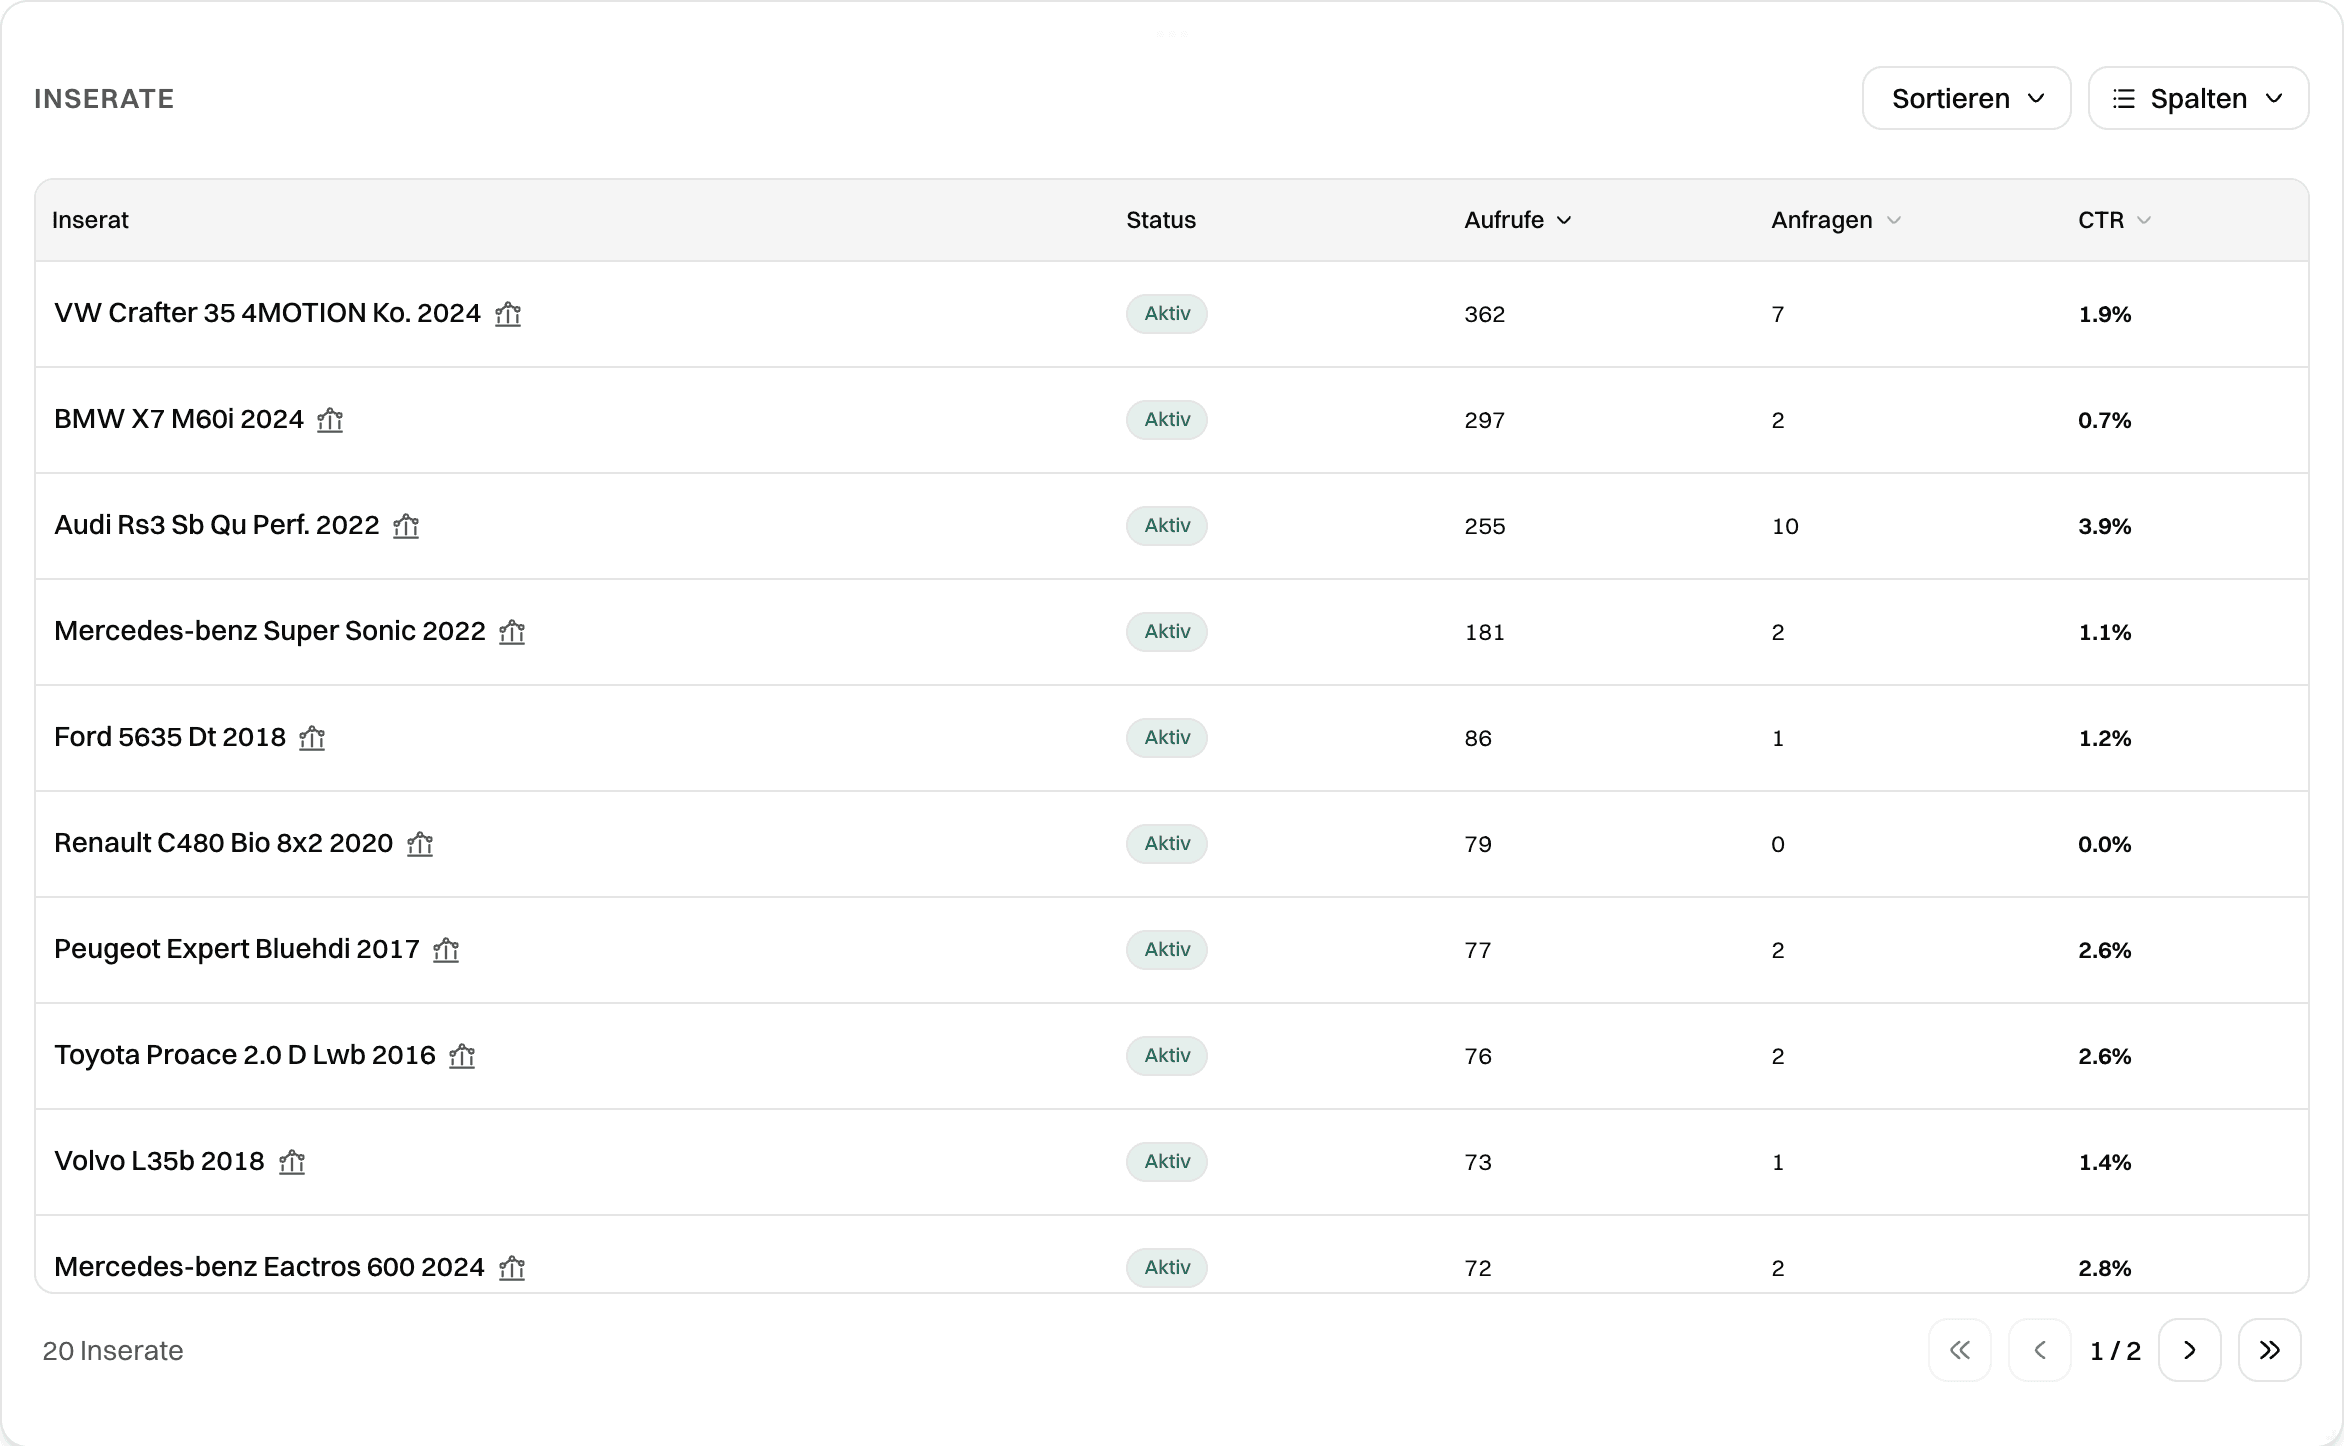Click the stats icon next to BMW X7 M60i 2024
The height and width of the screenshot is (1448, 2344).
[330, 420]
